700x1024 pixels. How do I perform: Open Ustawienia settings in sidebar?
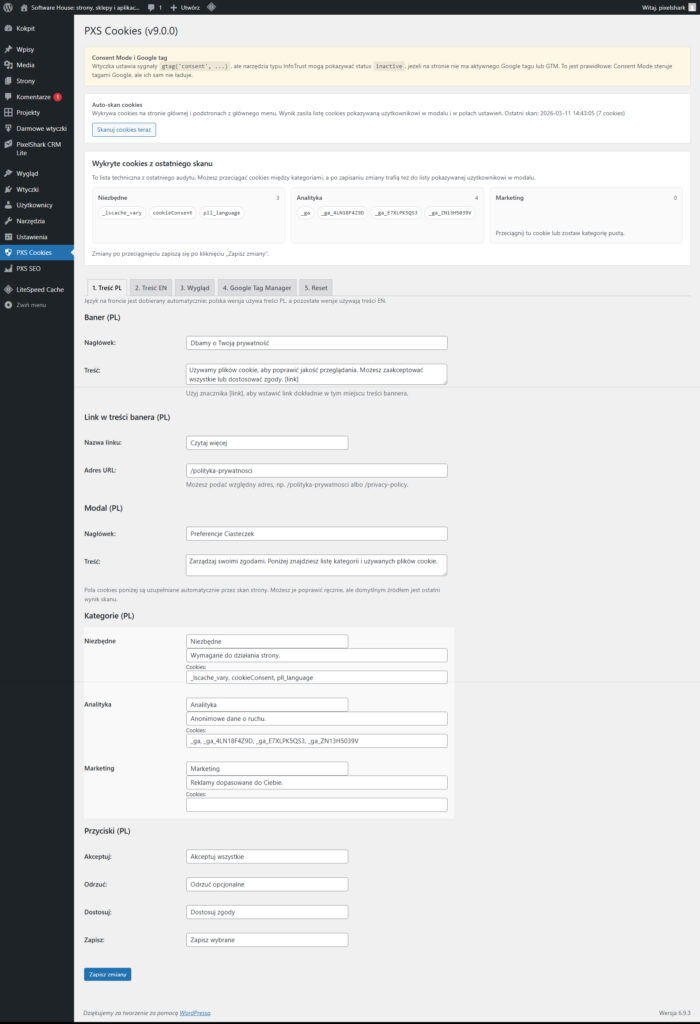(31, 236)
